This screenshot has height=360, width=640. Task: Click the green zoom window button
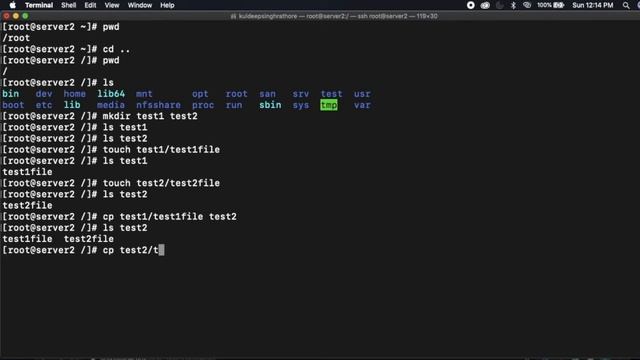pos(25,16)
